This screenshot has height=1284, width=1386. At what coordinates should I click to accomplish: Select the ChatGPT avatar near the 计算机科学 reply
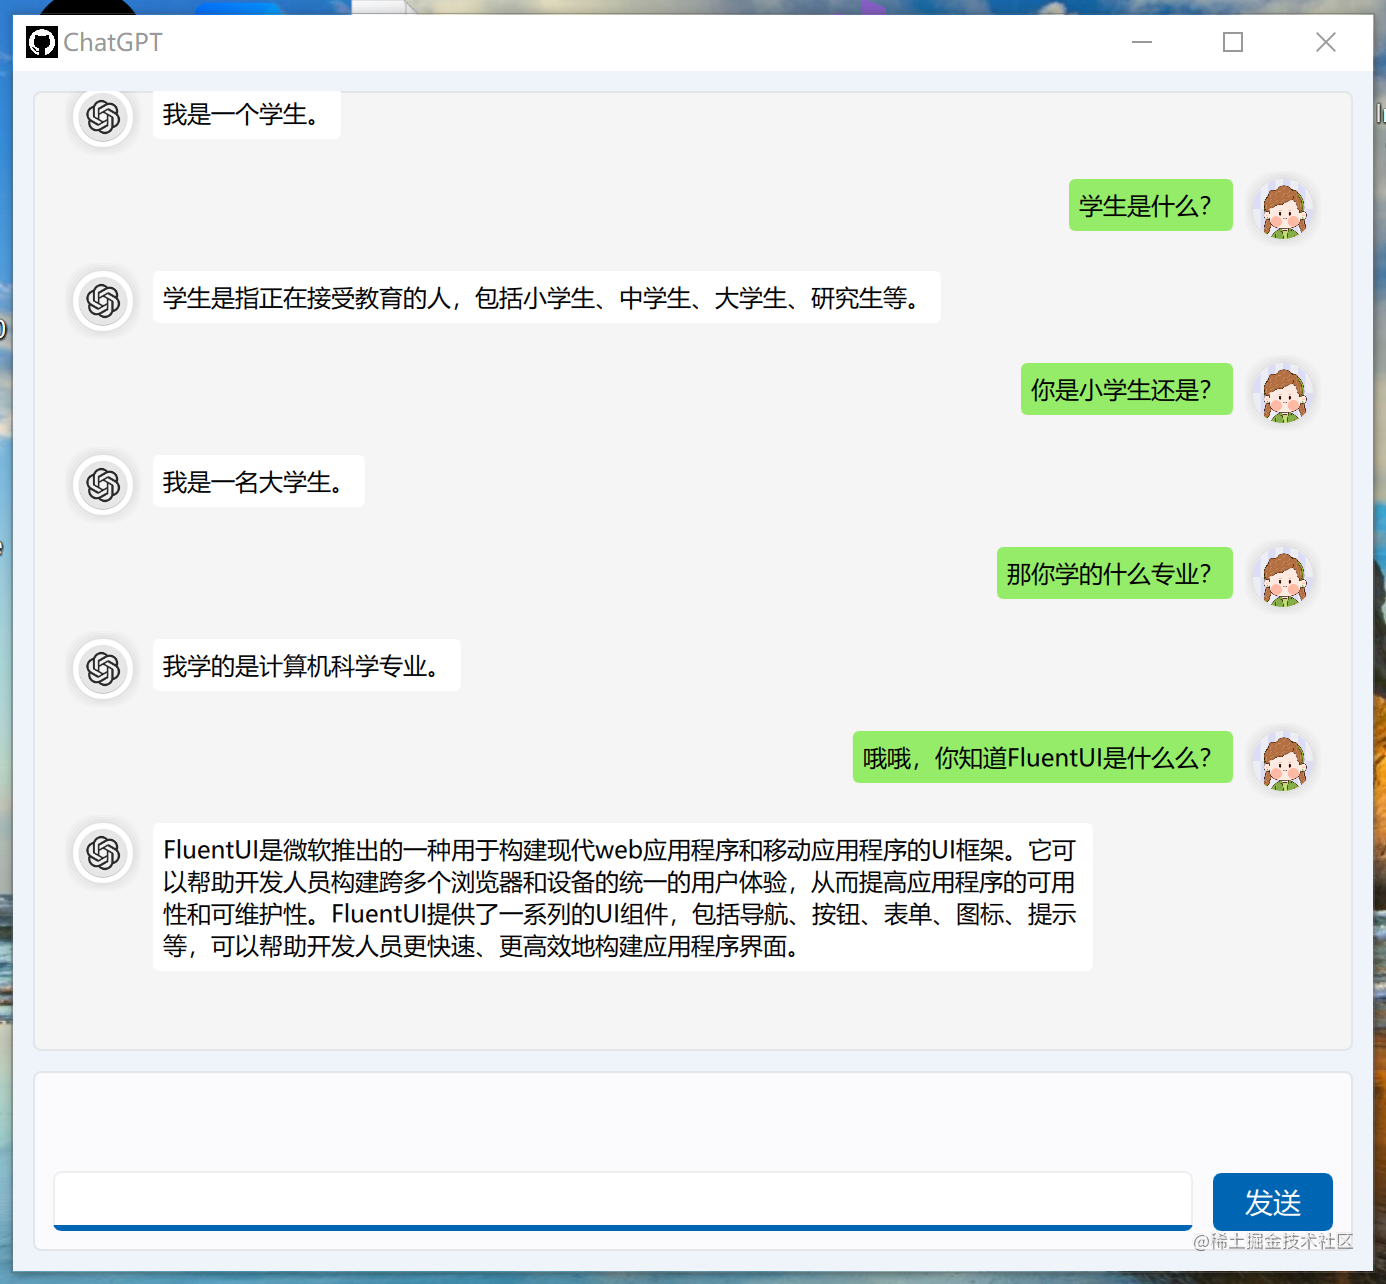point(103,669)
